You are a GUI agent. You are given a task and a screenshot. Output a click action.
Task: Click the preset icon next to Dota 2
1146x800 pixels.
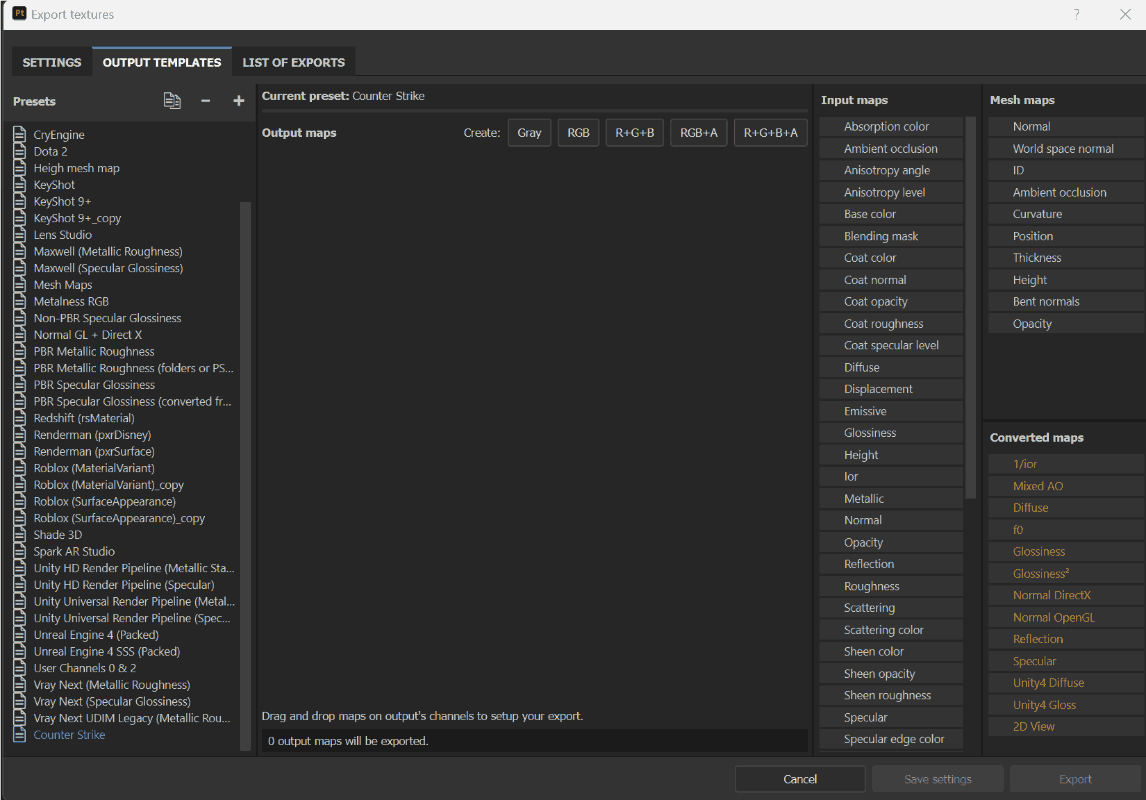tap(19, 151)
